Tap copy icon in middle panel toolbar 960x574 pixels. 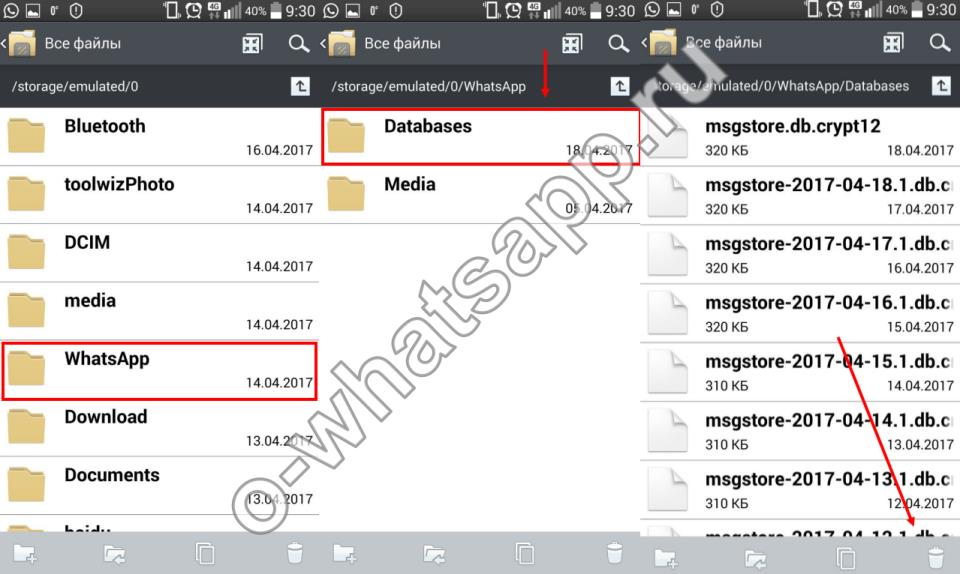pos(525,553)
